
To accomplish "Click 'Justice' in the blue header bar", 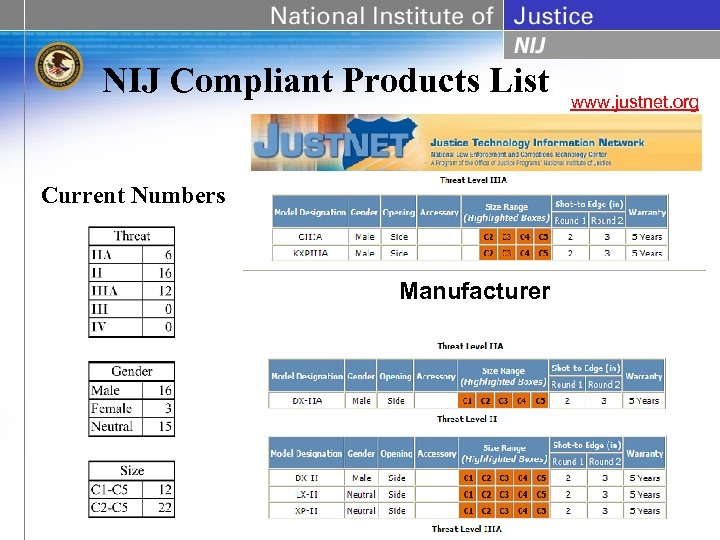I will [x=553, y=16].
